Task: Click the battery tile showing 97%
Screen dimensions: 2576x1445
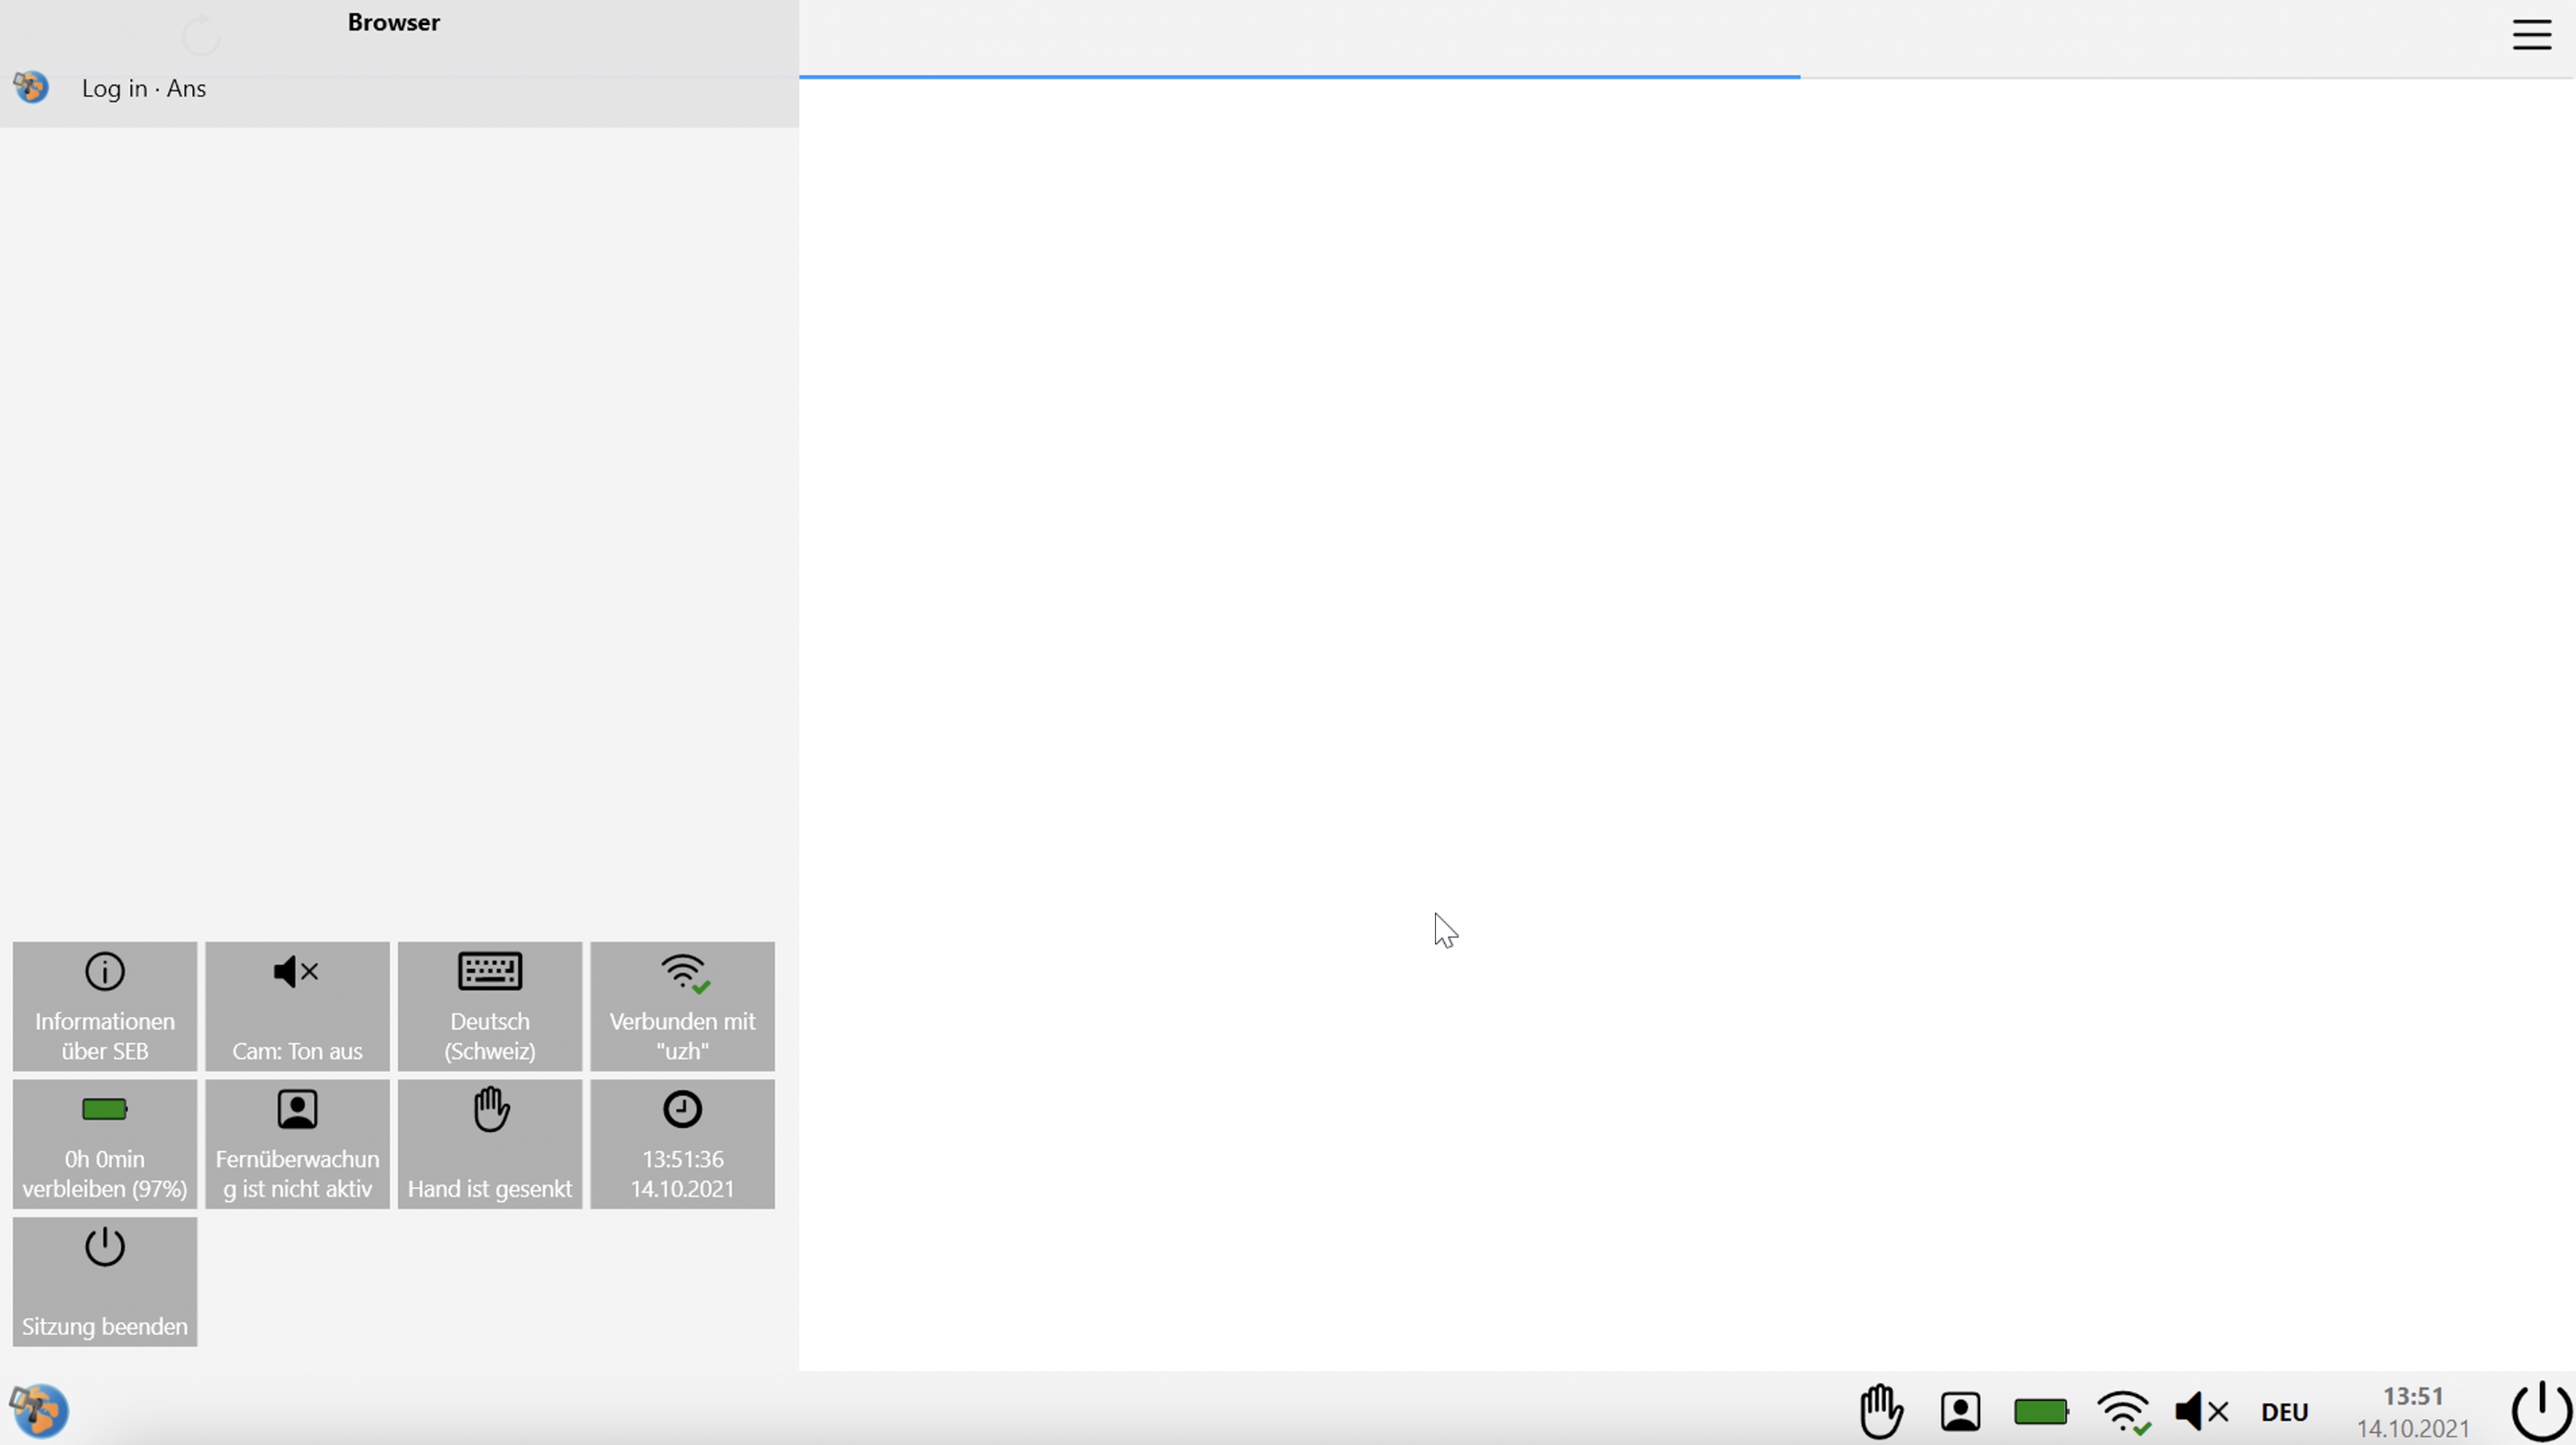Action: [105, 1144]
